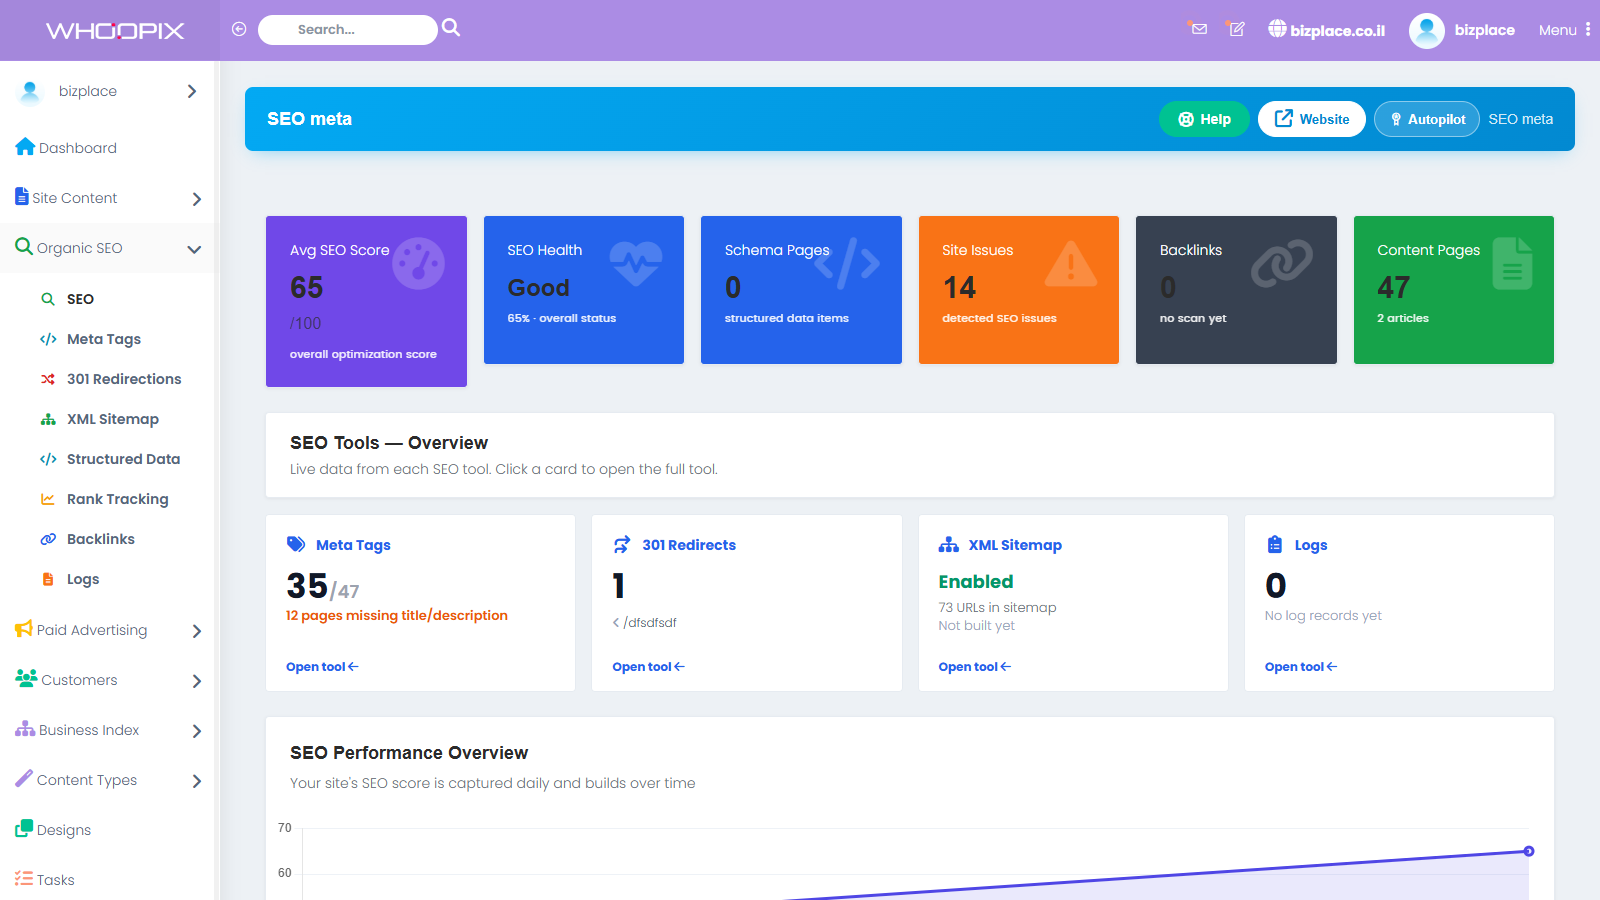Click the back arrow circle icon beside search
Viewport: 1600px width, 900px height.
point(239,29)
